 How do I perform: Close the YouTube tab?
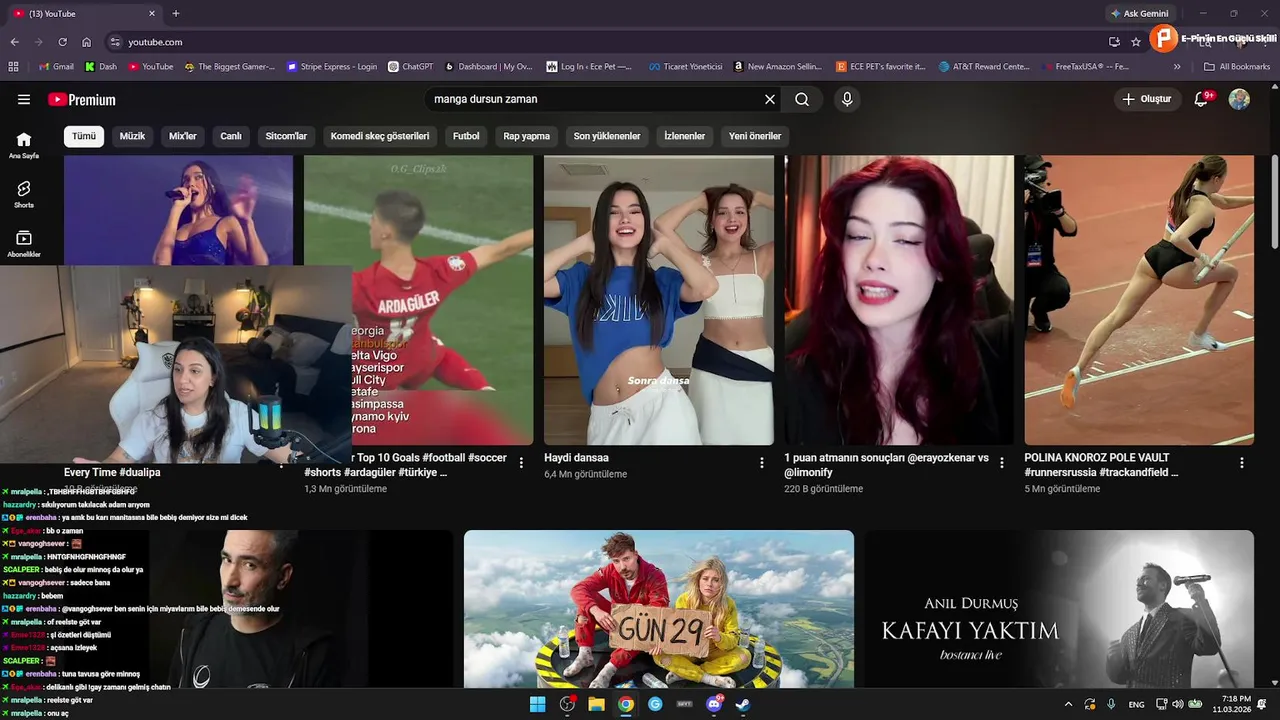[x=152, y=13]
